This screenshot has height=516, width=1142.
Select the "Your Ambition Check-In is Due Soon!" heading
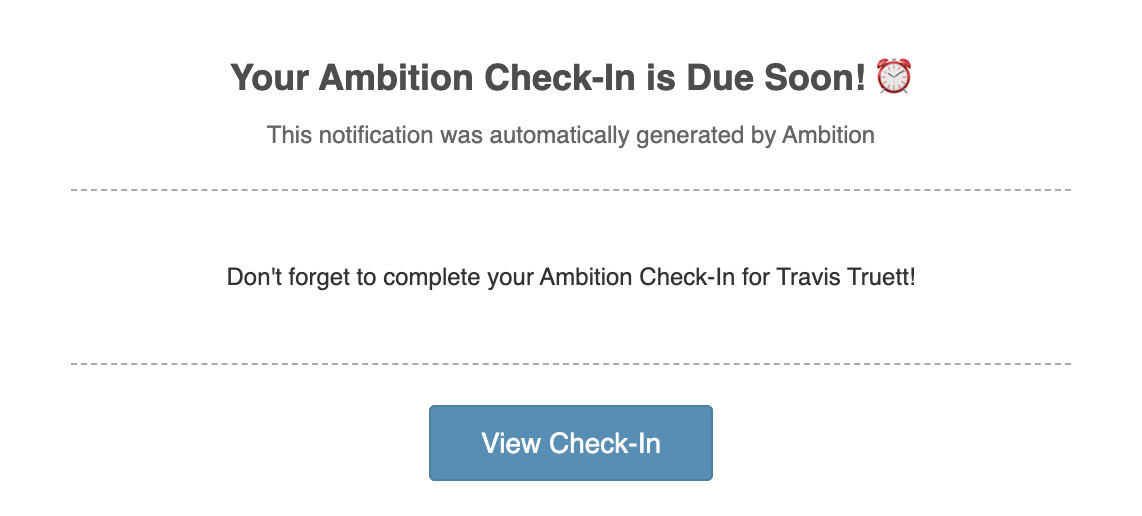point(548,78)
